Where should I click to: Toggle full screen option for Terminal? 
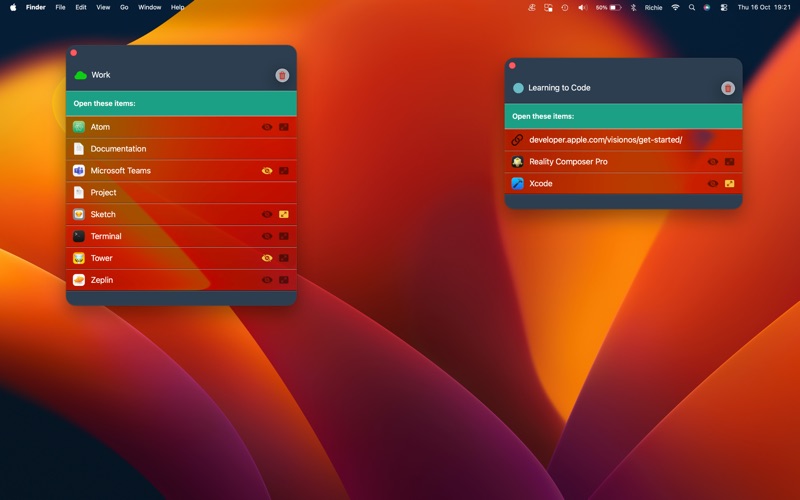coord(284,236)
